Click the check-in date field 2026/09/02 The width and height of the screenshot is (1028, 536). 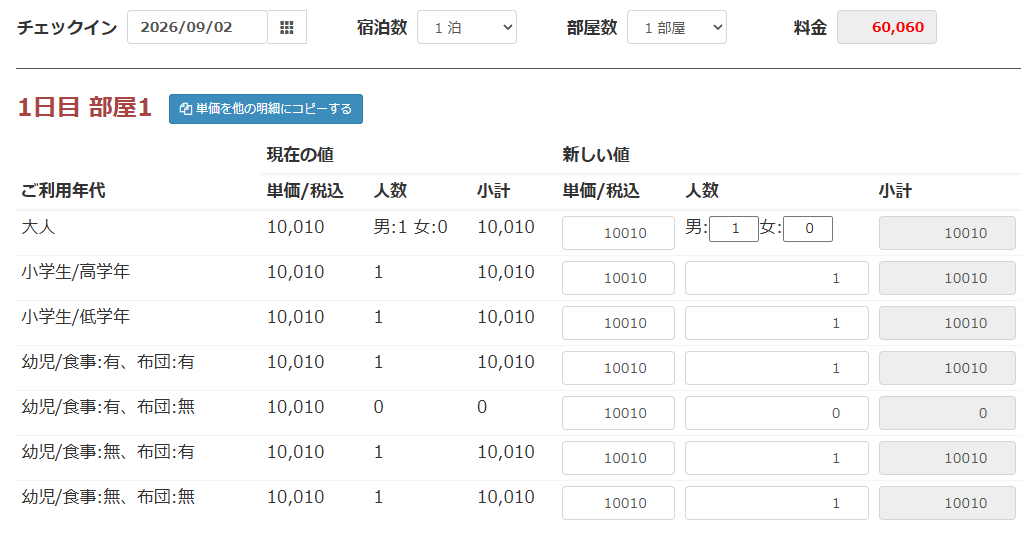pos(197,28)
